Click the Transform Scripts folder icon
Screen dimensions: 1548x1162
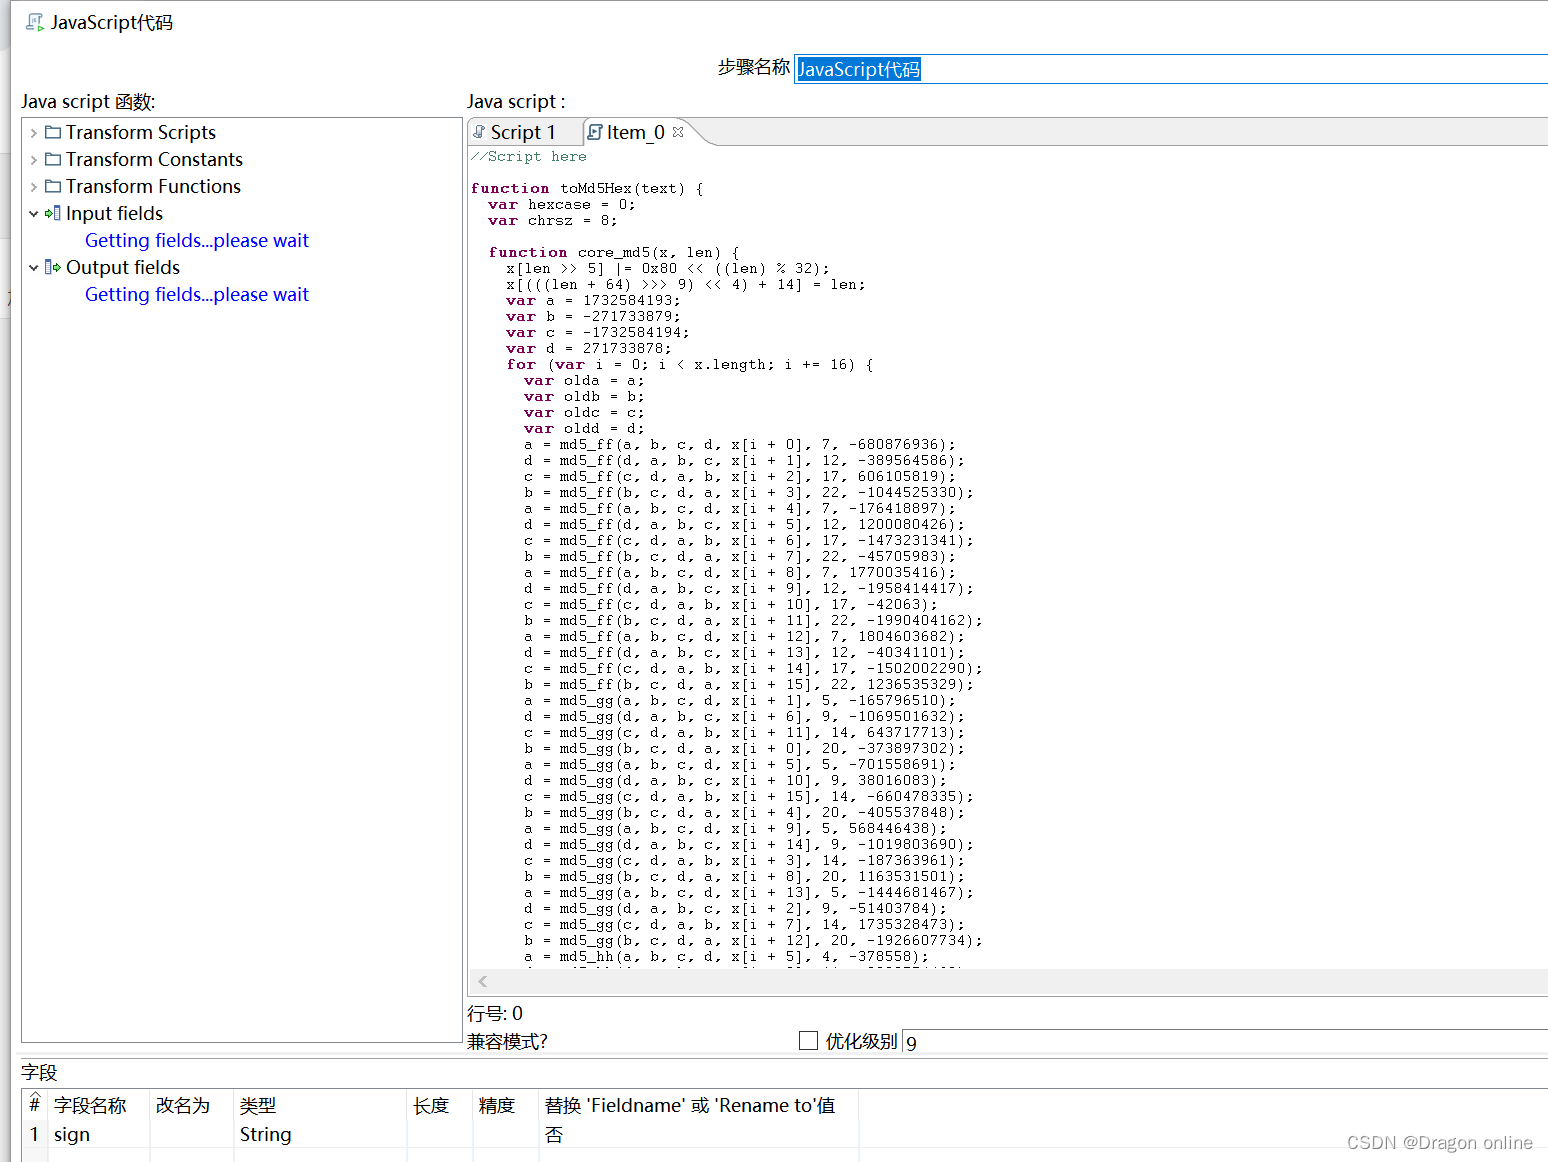click(x=53, y=132)
